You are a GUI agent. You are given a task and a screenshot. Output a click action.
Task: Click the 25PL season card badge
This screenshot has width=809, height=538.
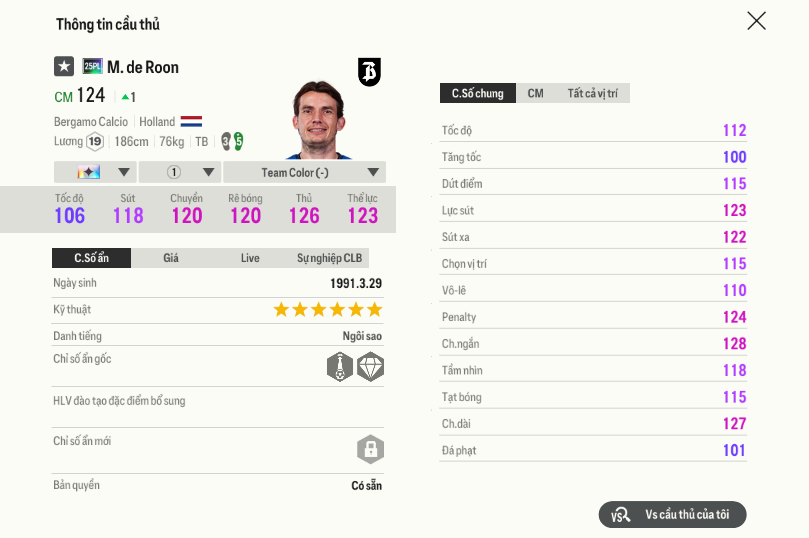92,67
